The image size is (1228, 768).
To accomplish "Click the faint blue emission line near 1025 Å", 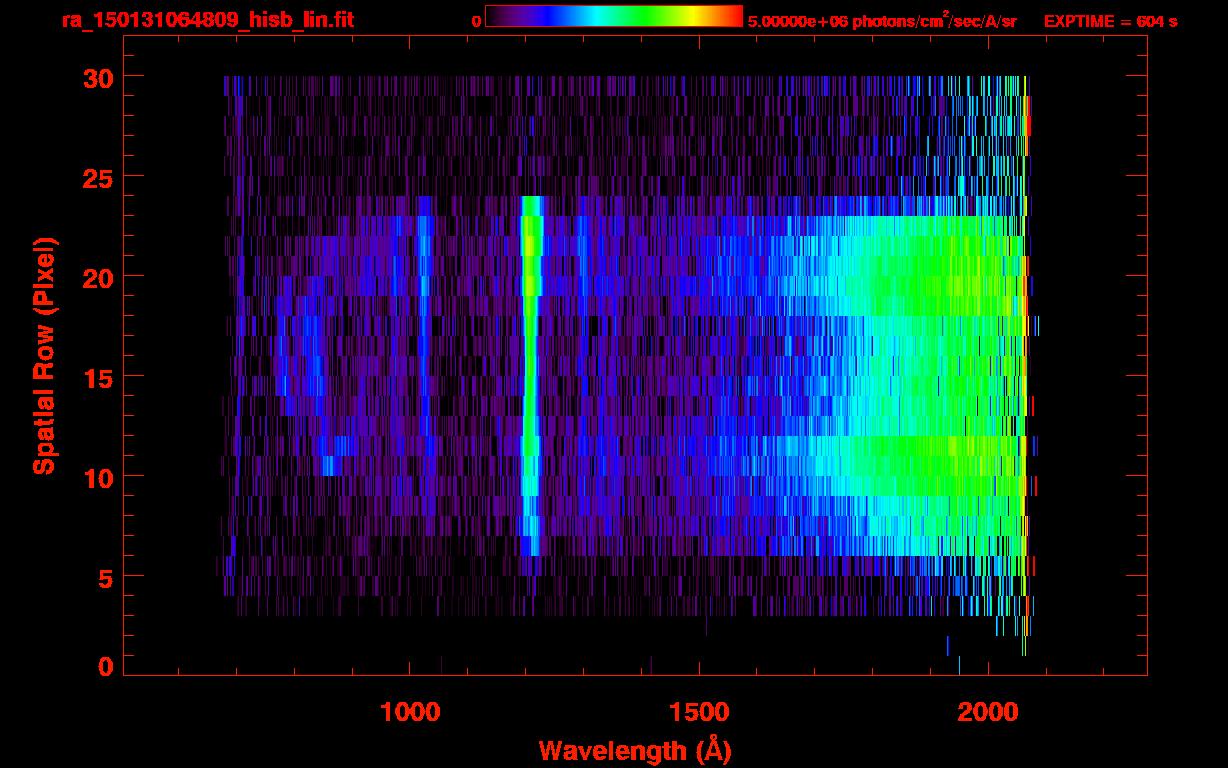I will (424, 300).
